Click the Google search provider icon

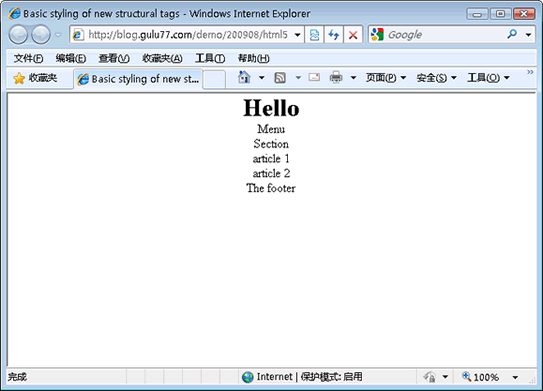(377, 34)
